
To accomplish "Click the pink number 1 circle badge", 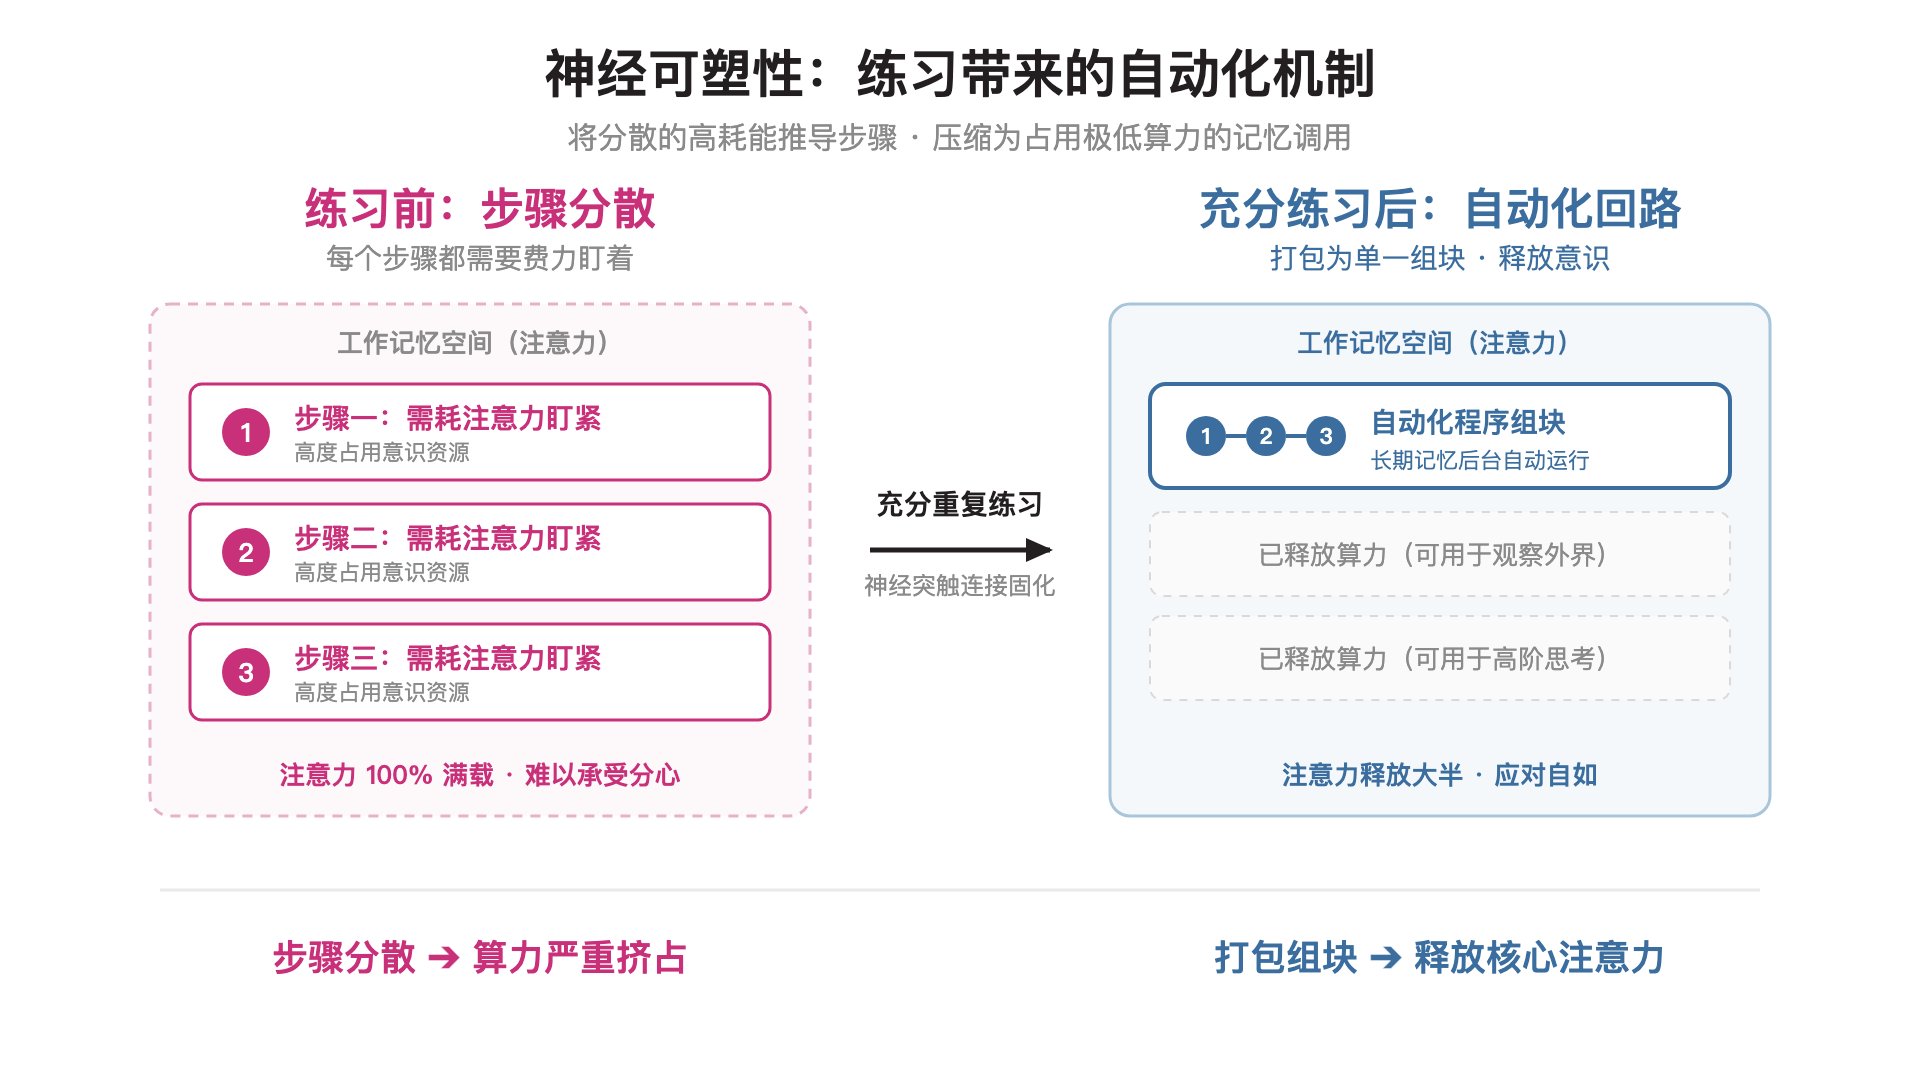I will [x=246, y=433].
